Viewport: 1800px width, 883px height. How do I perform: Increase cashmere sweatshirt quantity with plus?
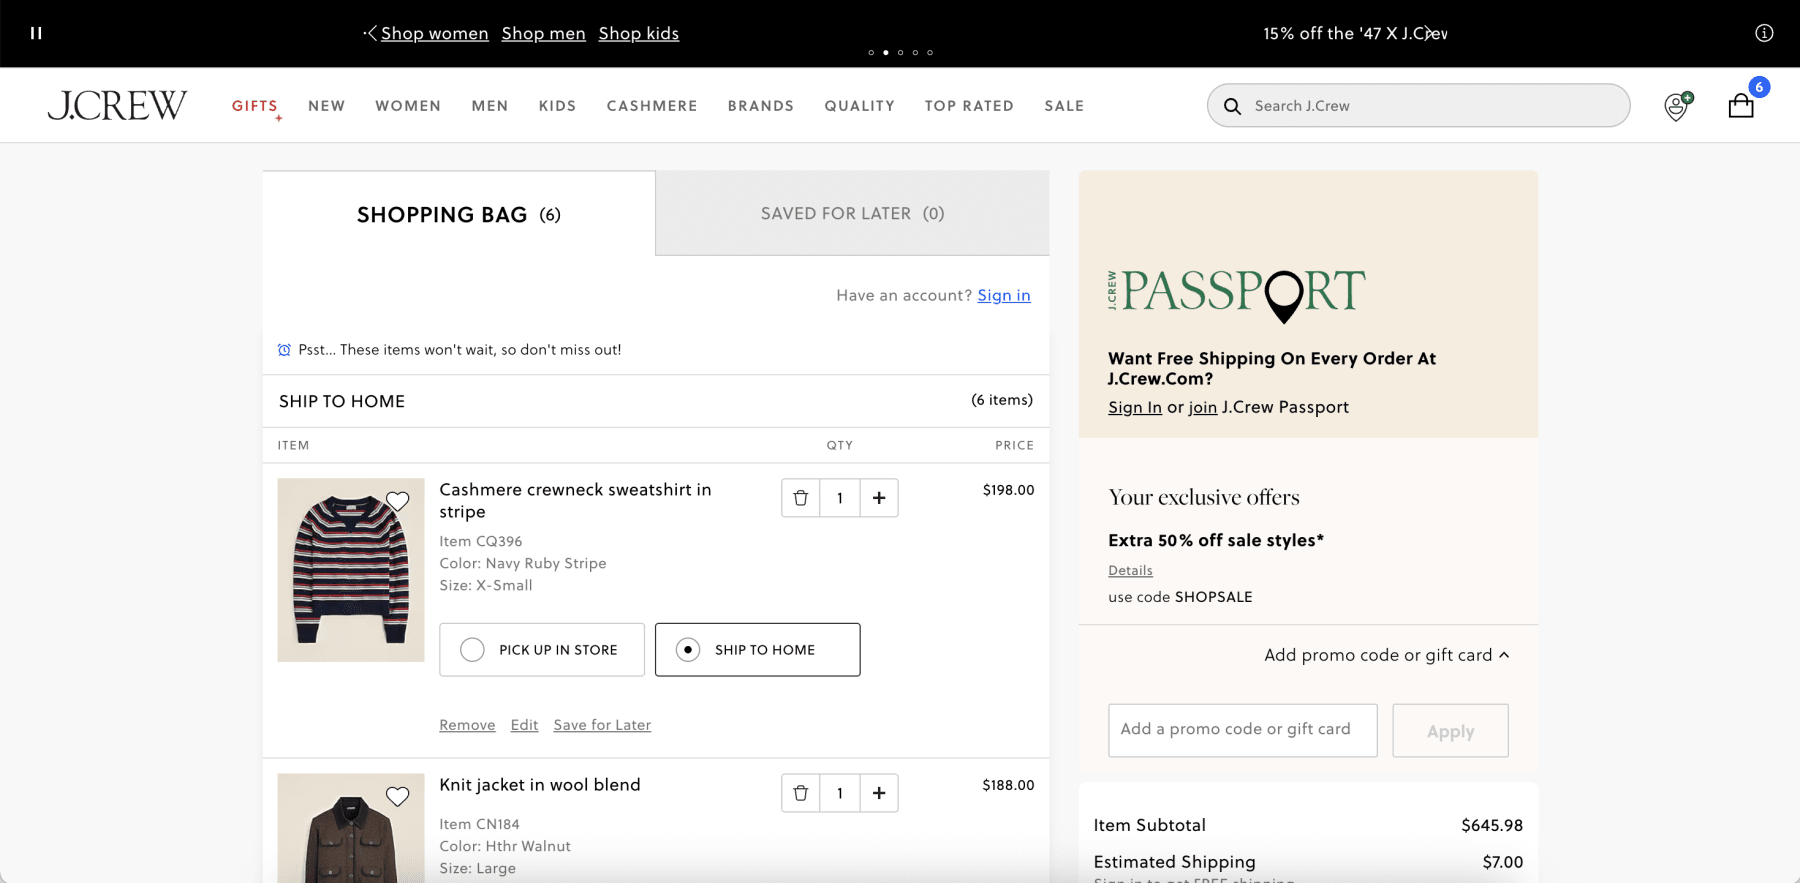(879, 498)
